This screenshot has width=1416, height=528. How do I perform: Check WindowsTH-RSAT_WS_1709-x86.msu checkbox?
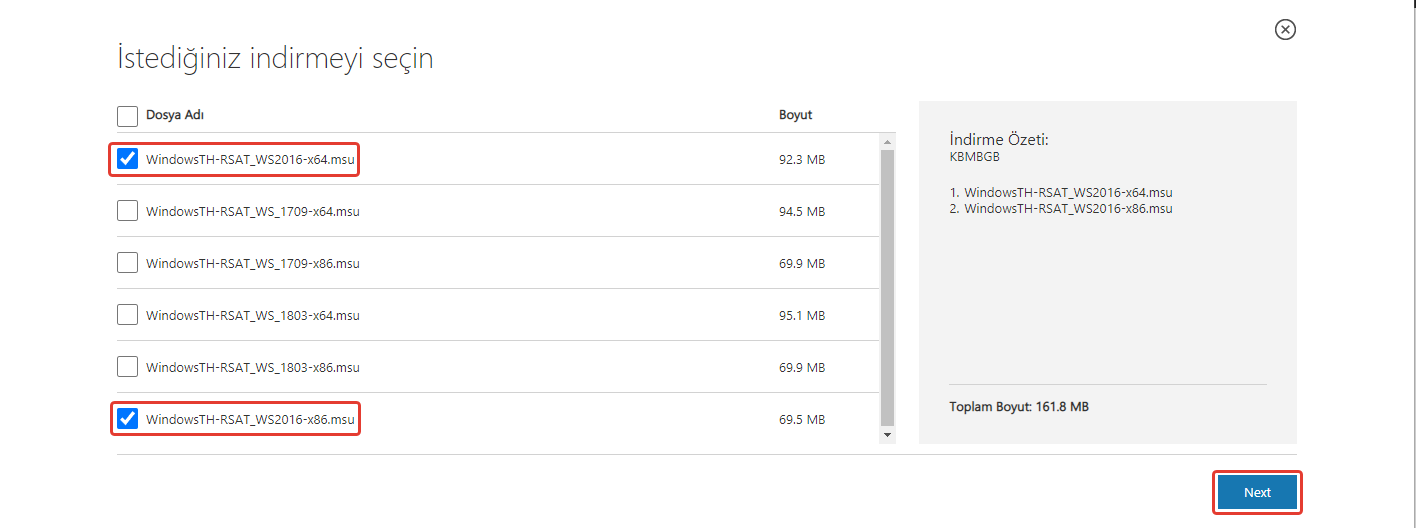[127, 263]
